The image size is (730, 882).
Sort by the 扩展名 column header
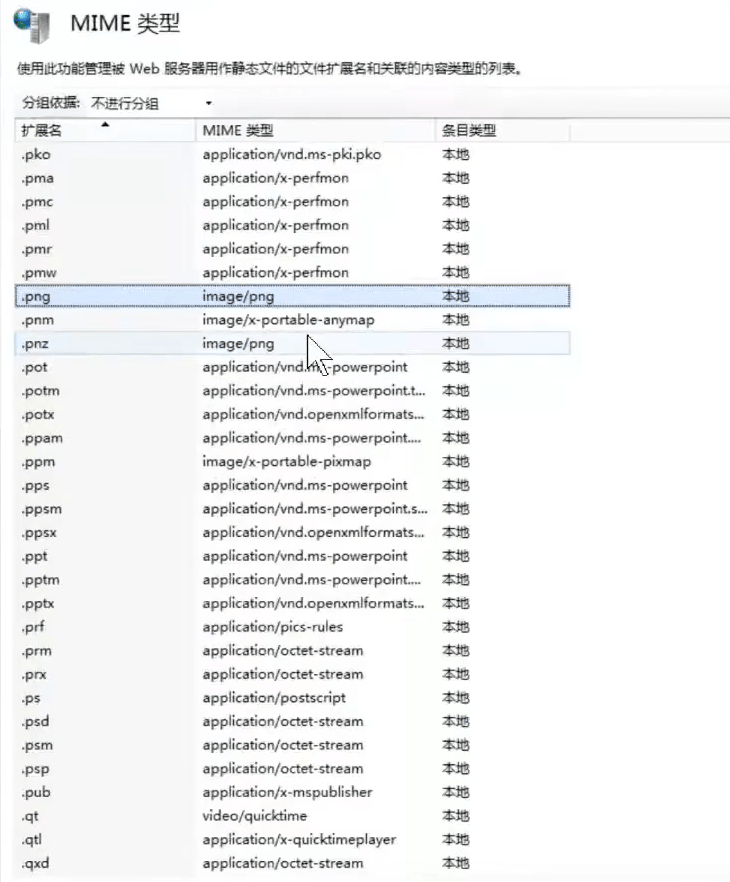[x=105, y=130]
